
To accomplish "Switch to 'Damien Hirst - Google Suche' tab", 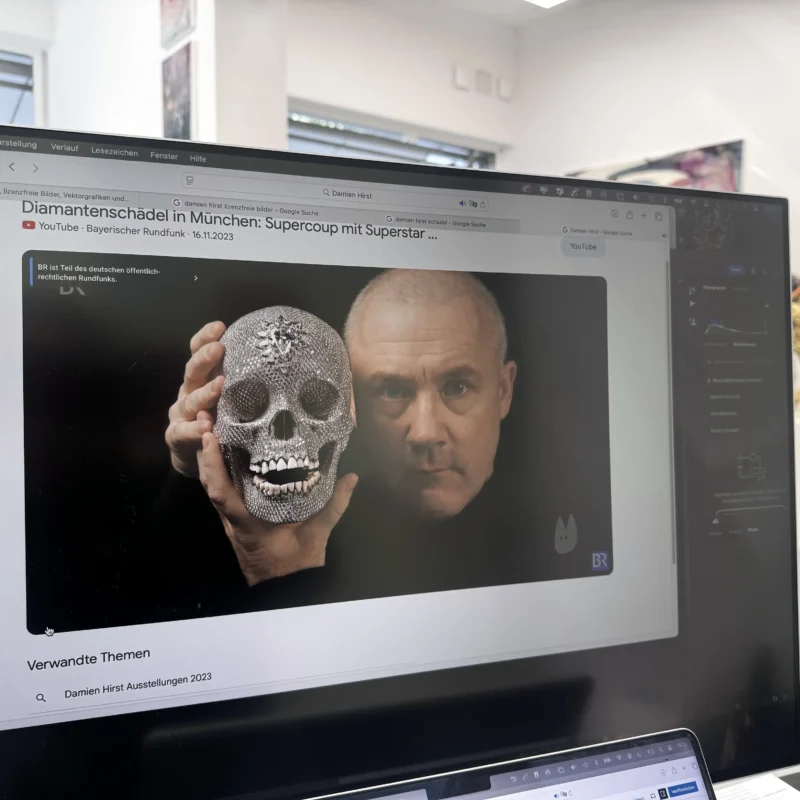I will click(597, 232).
